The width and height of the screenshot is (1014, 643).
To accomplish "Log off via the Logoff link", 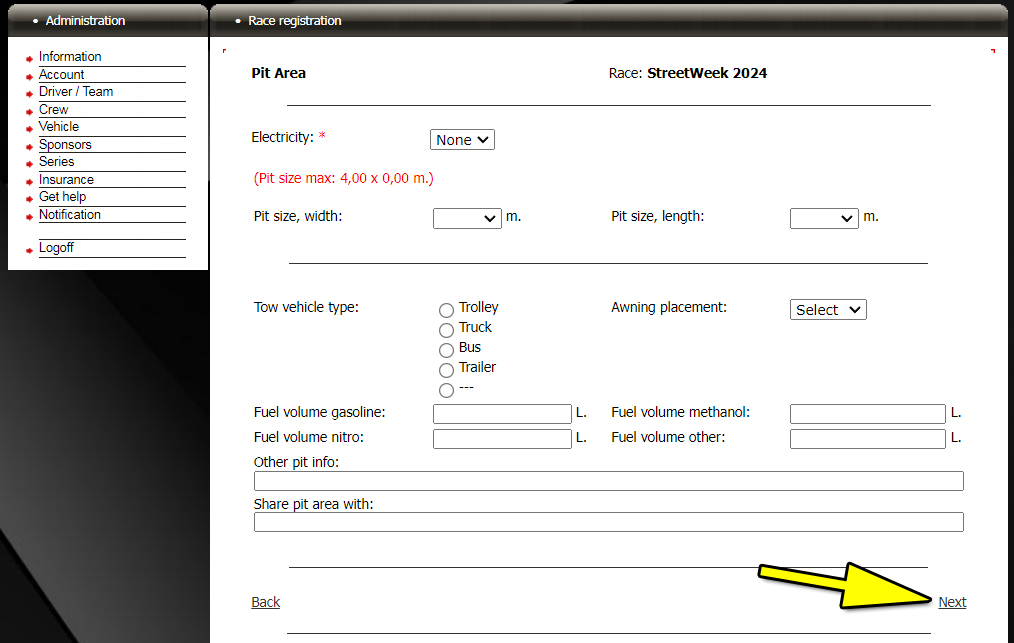I will tap(56, 248).
